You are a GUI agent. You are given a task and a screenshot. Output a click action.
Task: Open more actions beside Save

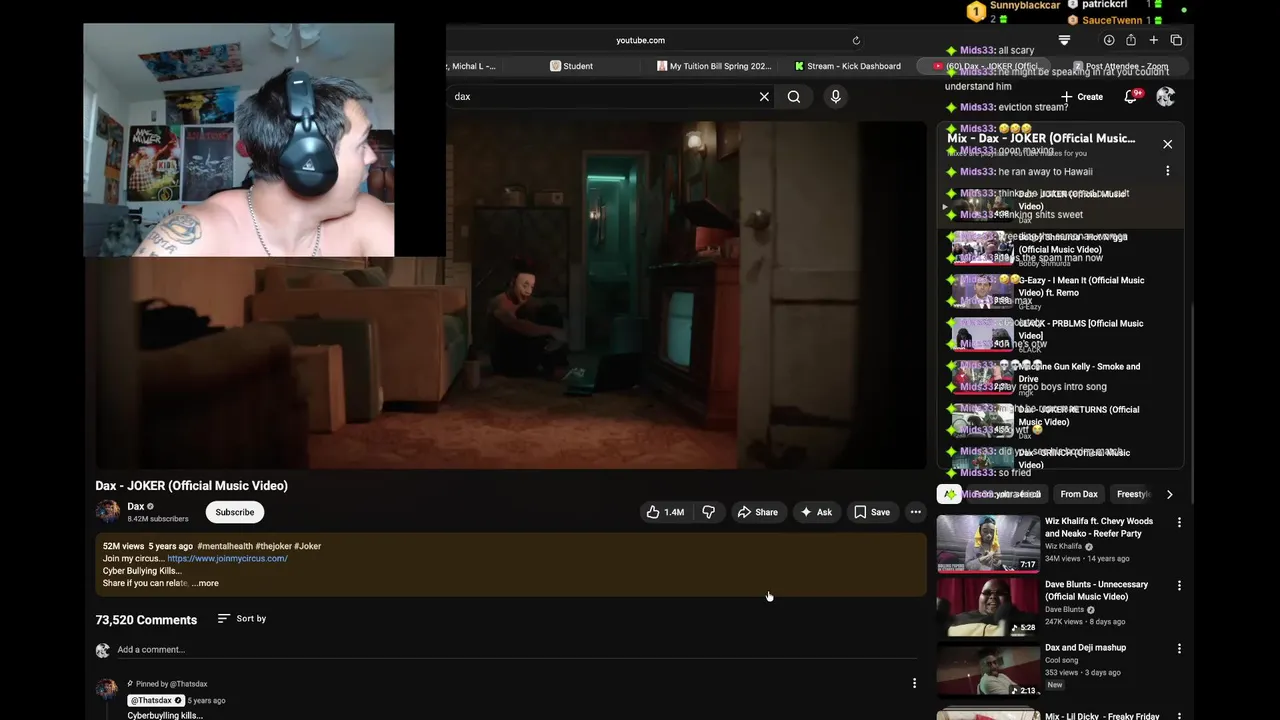[x=915, y=512]
